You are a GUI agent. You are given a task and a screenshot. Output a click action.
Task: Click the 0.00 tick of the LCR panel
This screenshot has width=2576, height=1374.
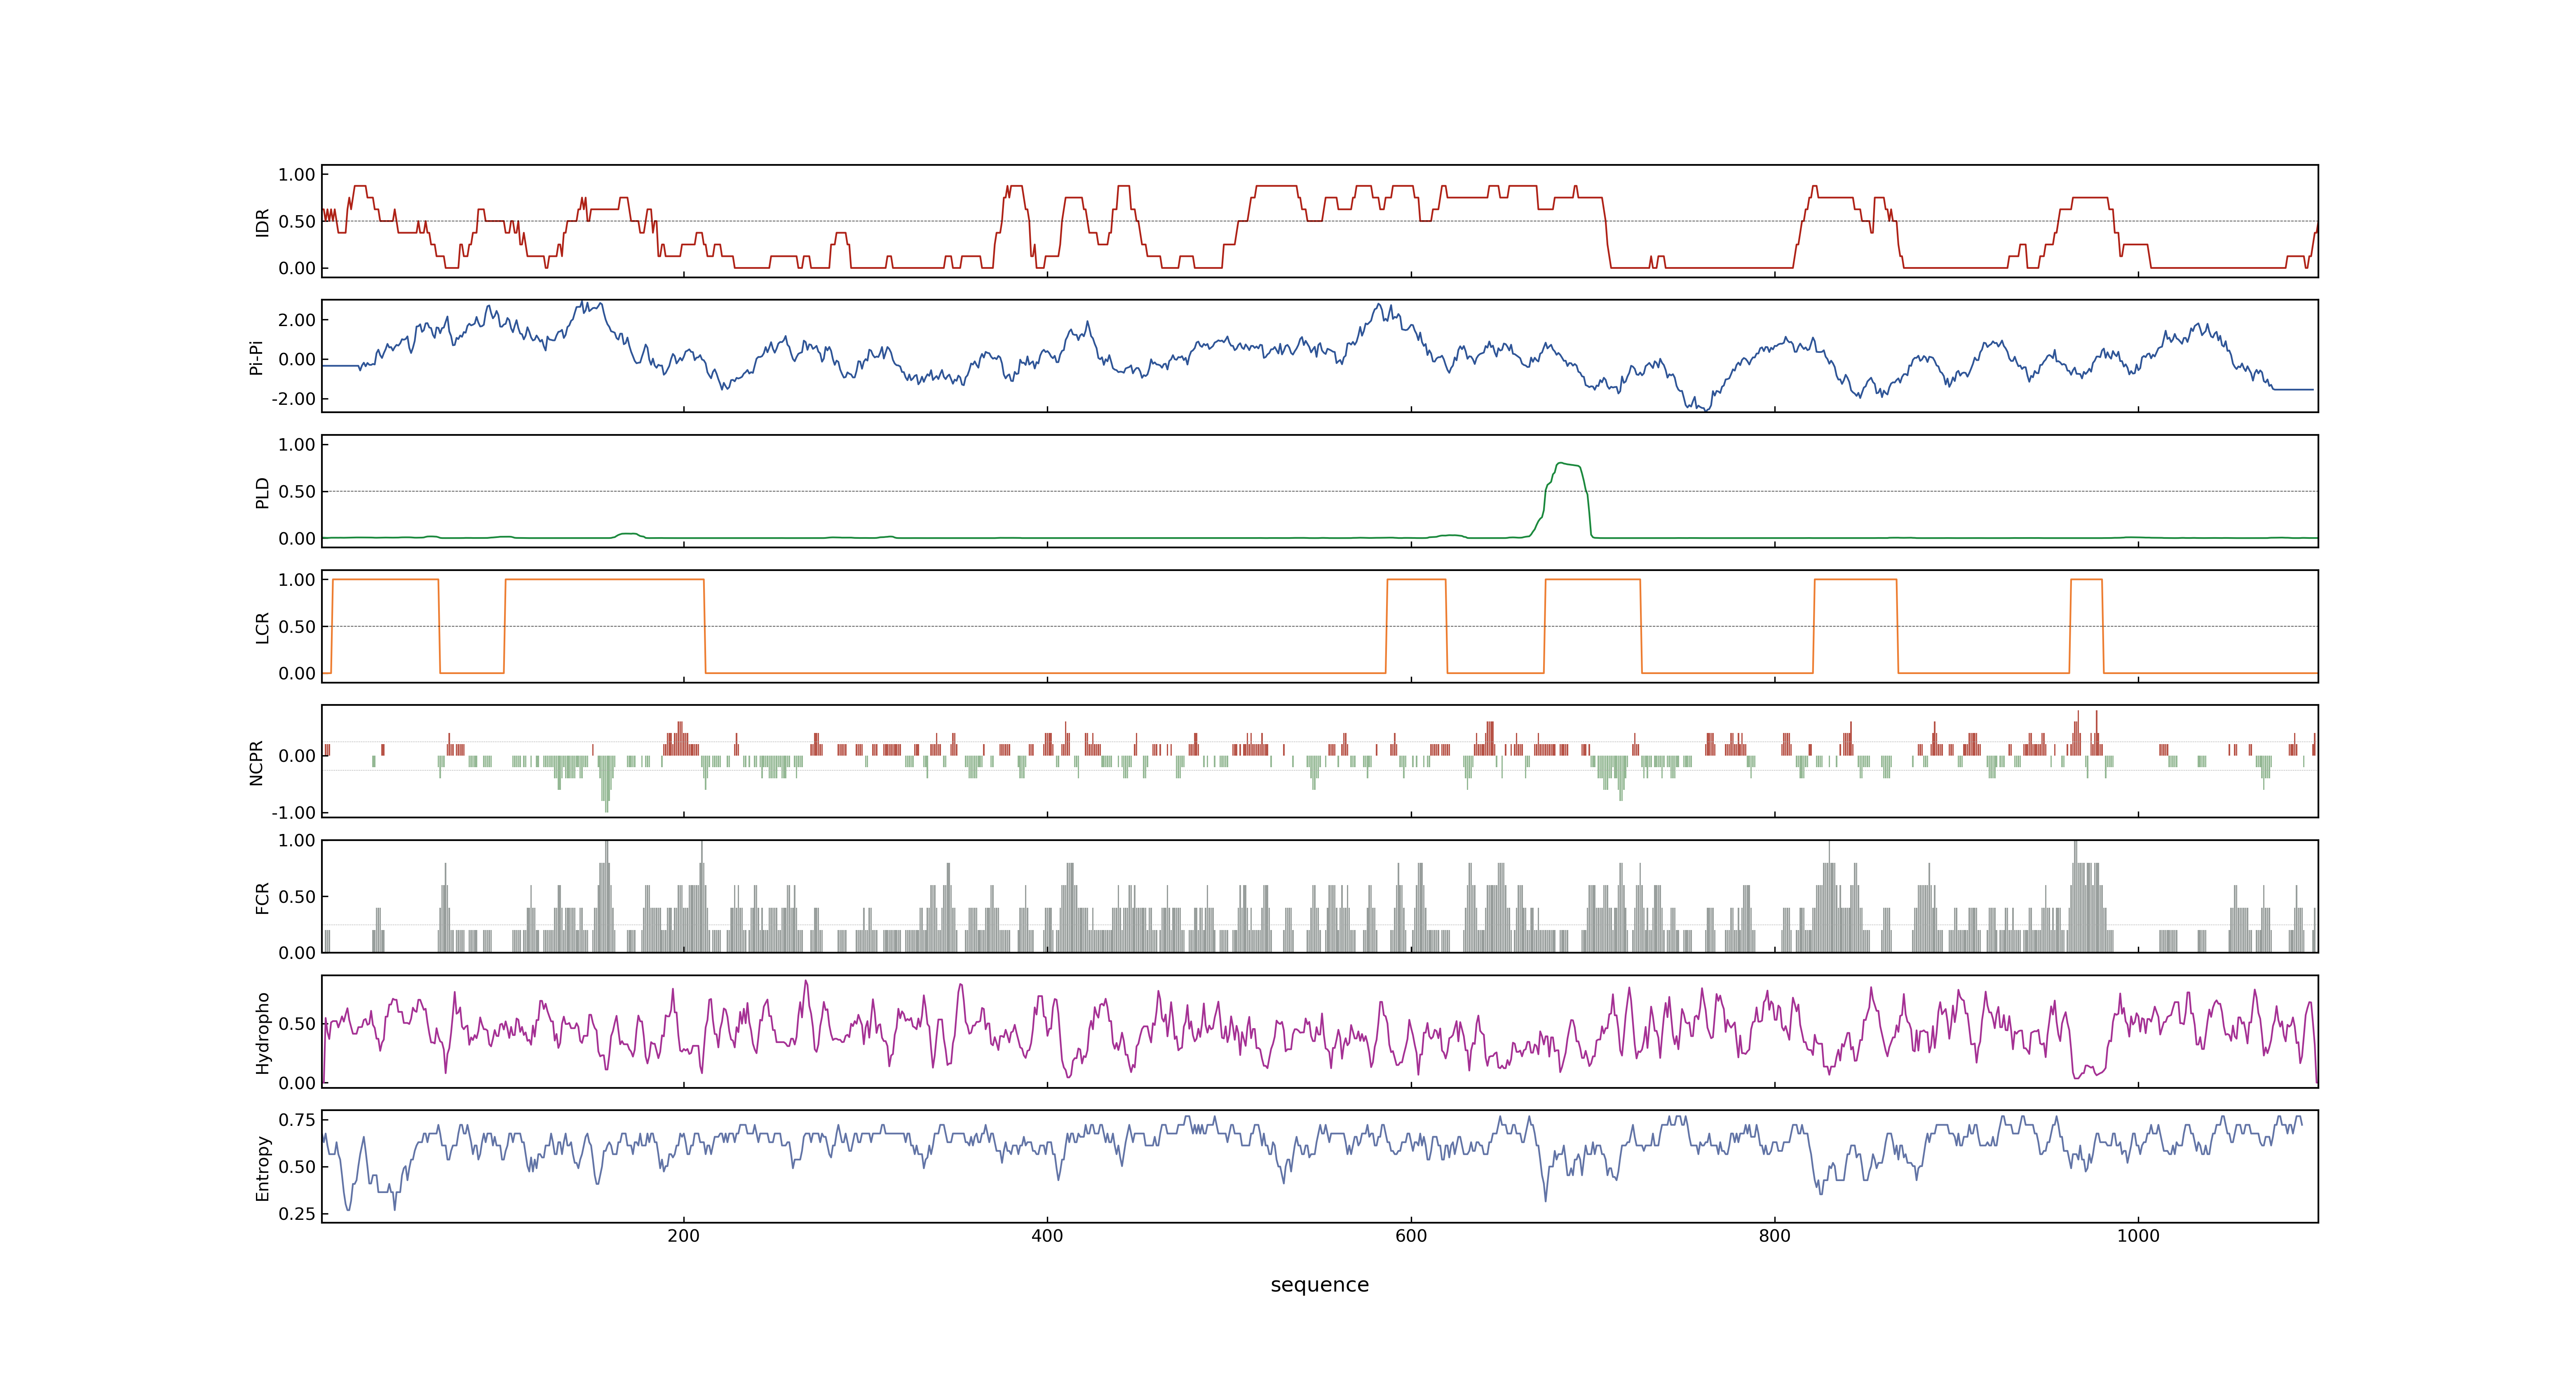pos(297,673)
